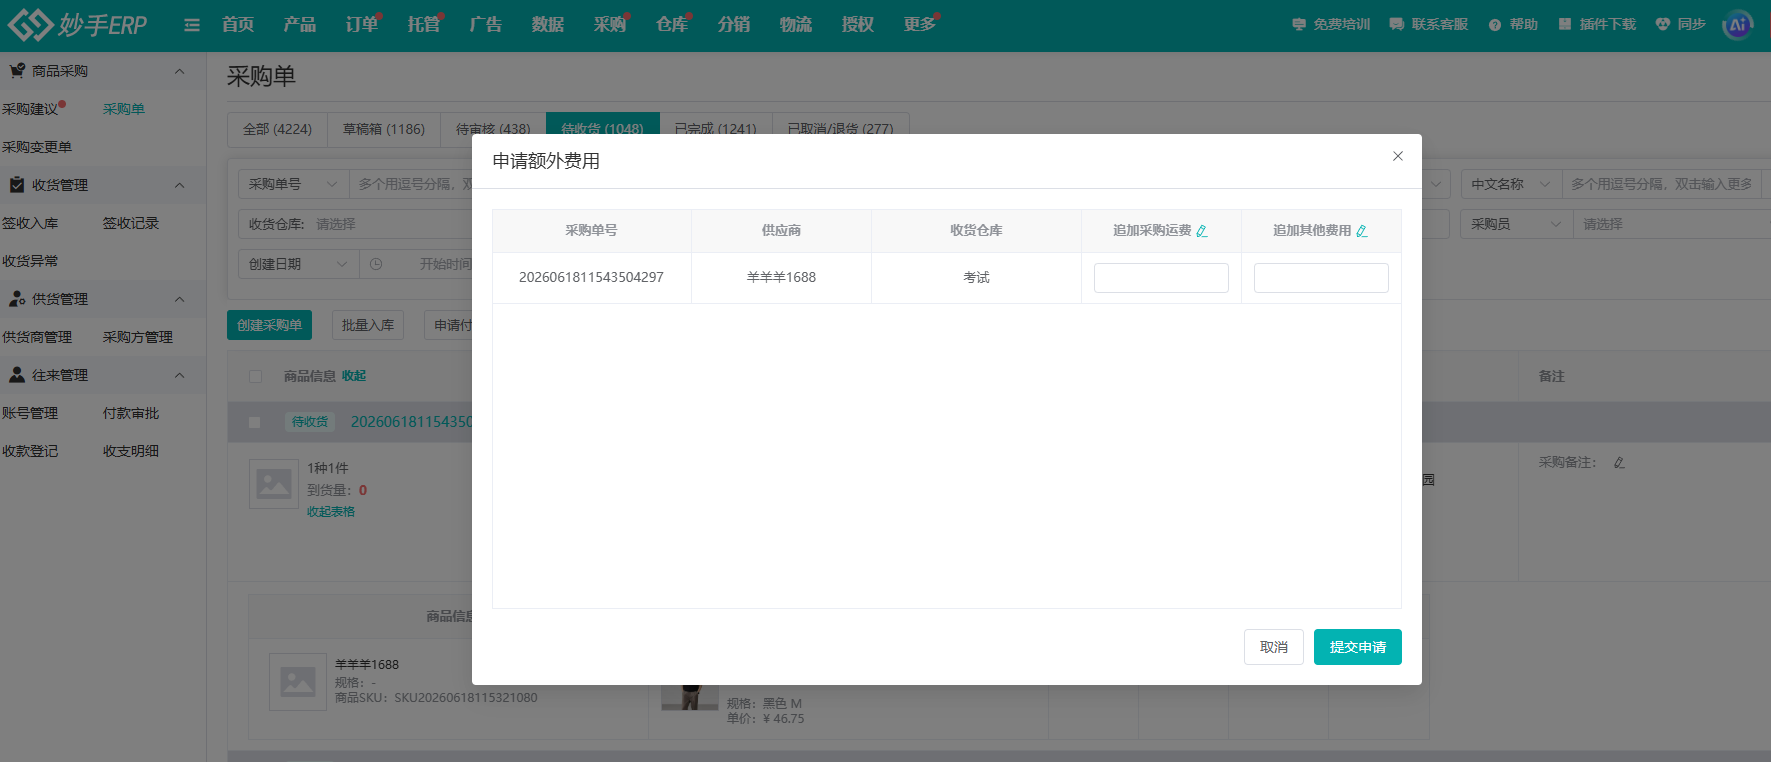
Task: Toggle the select-all checkbox in 商品信息 header
Action: coord(255,376)
